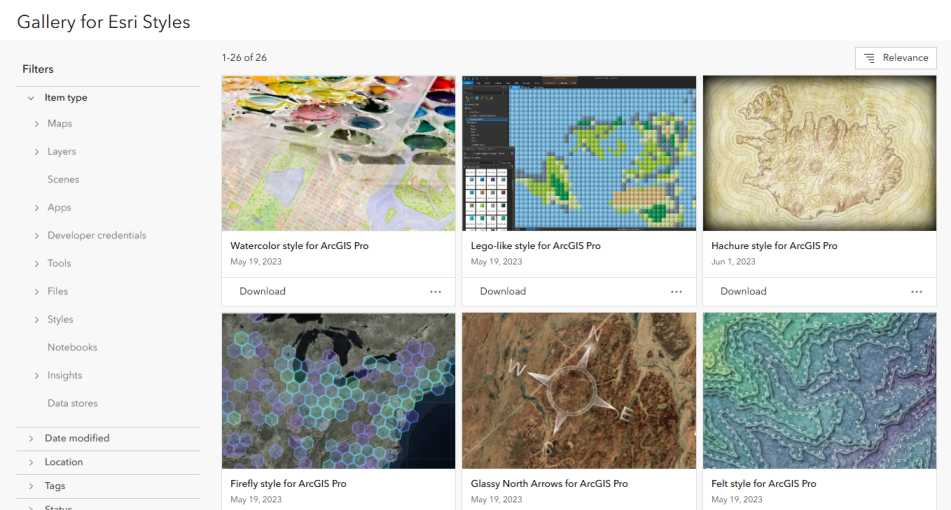Expand the Date modified filter section
This screenshot has width=951, height=510.
point(31,438)
